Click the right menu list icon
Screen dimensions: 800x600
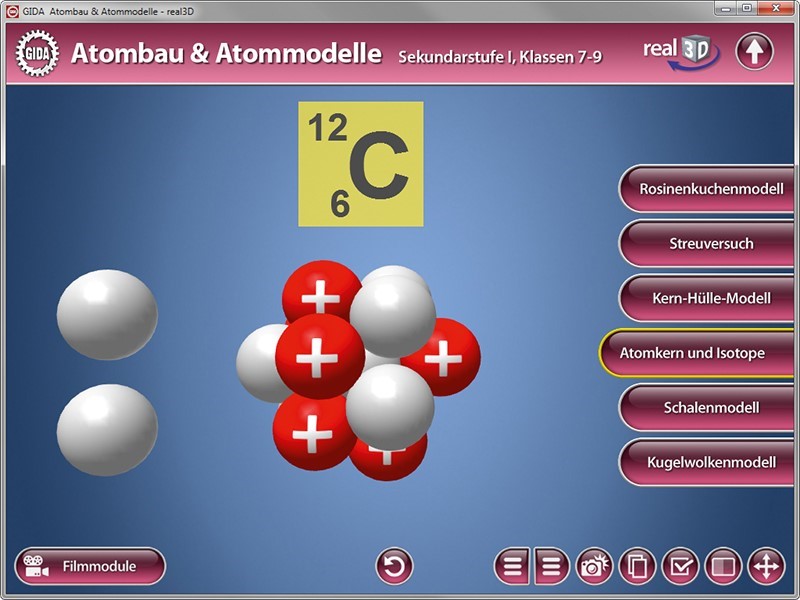click(551, 567)
